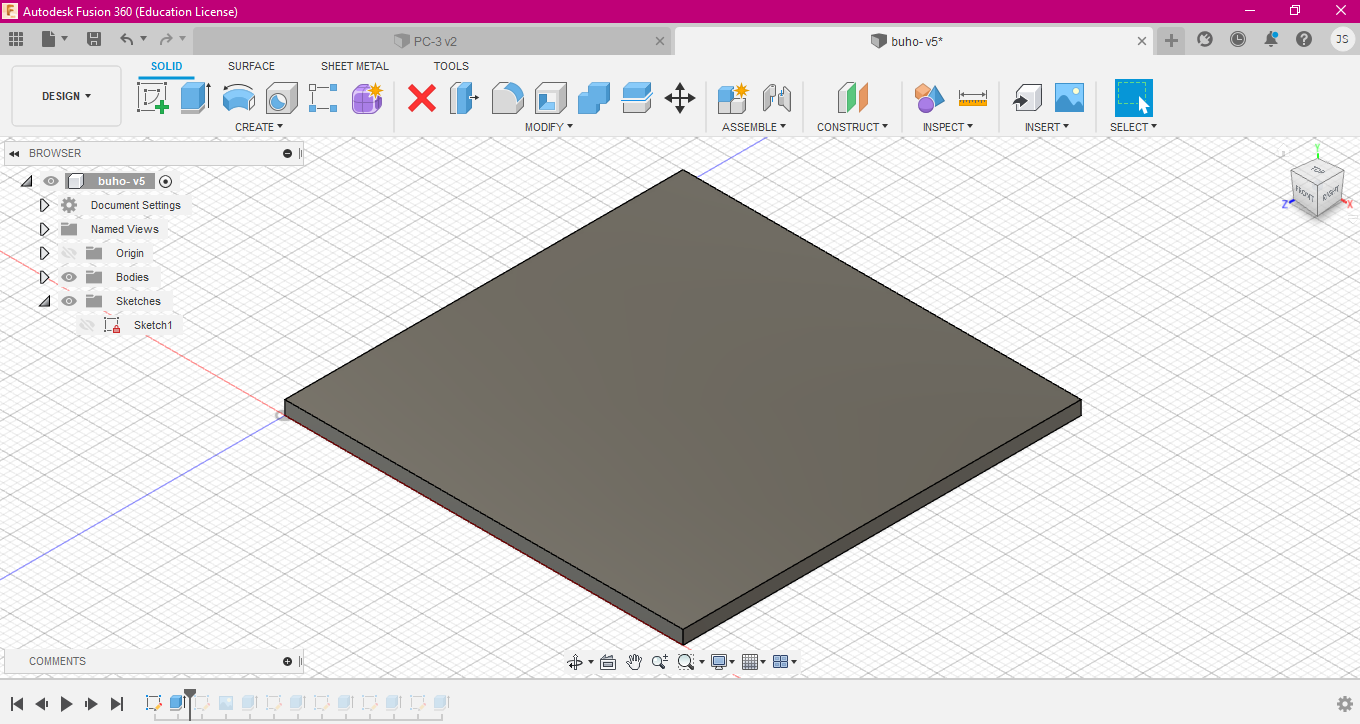Show Sketch1 using its eye icon
Viewport: 1360px width, 724px height.
pyautogui.click(x=87, y=325)
